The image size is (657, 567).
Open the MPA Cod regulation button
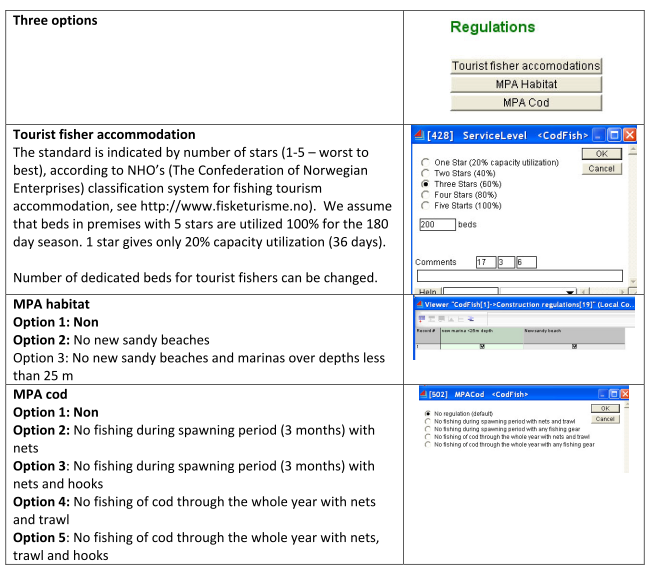click(x=526, y=103)
